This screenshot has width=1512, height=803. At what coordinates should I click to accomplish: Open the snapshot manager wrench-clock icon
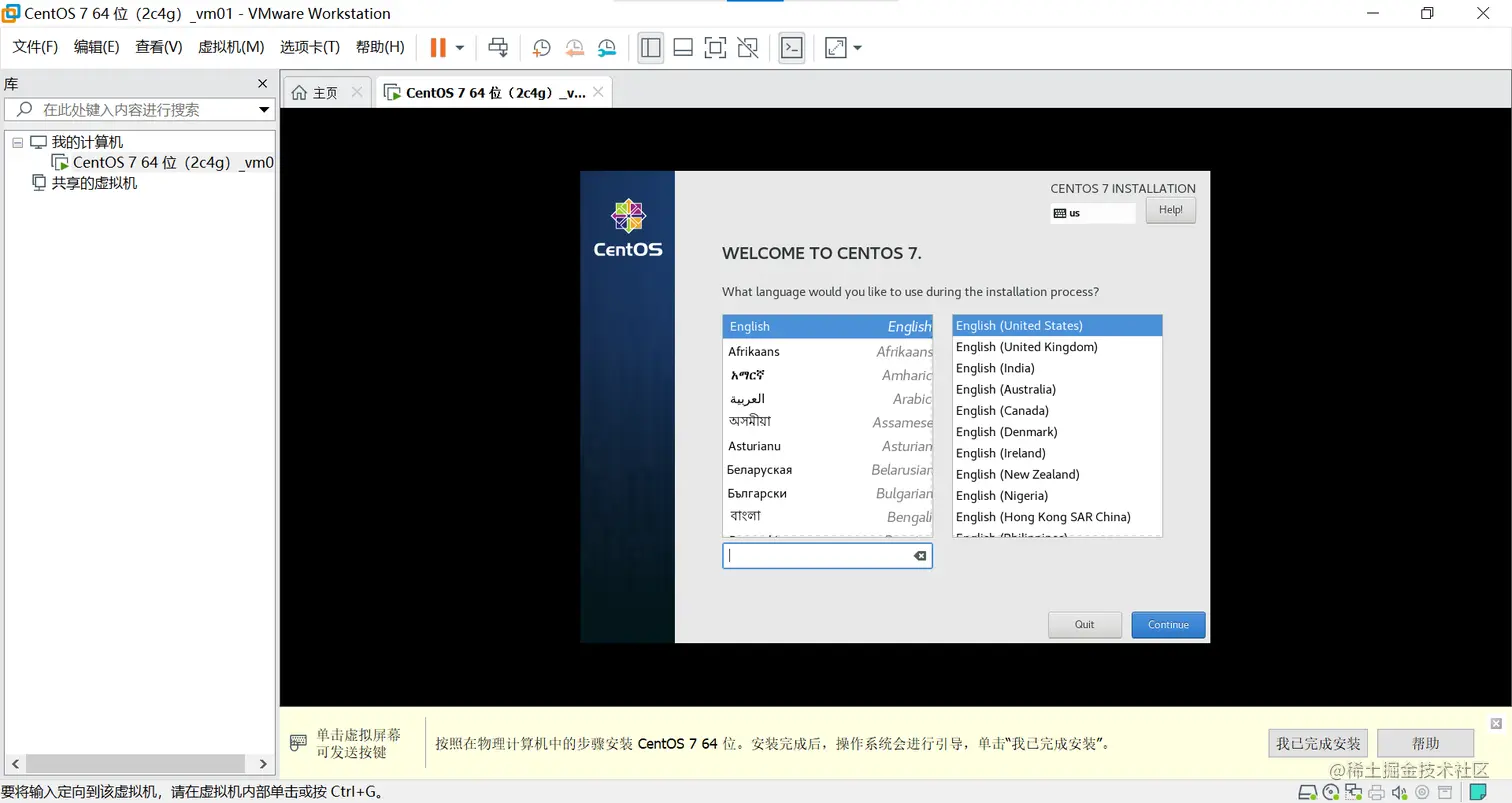tap(607, 47)
